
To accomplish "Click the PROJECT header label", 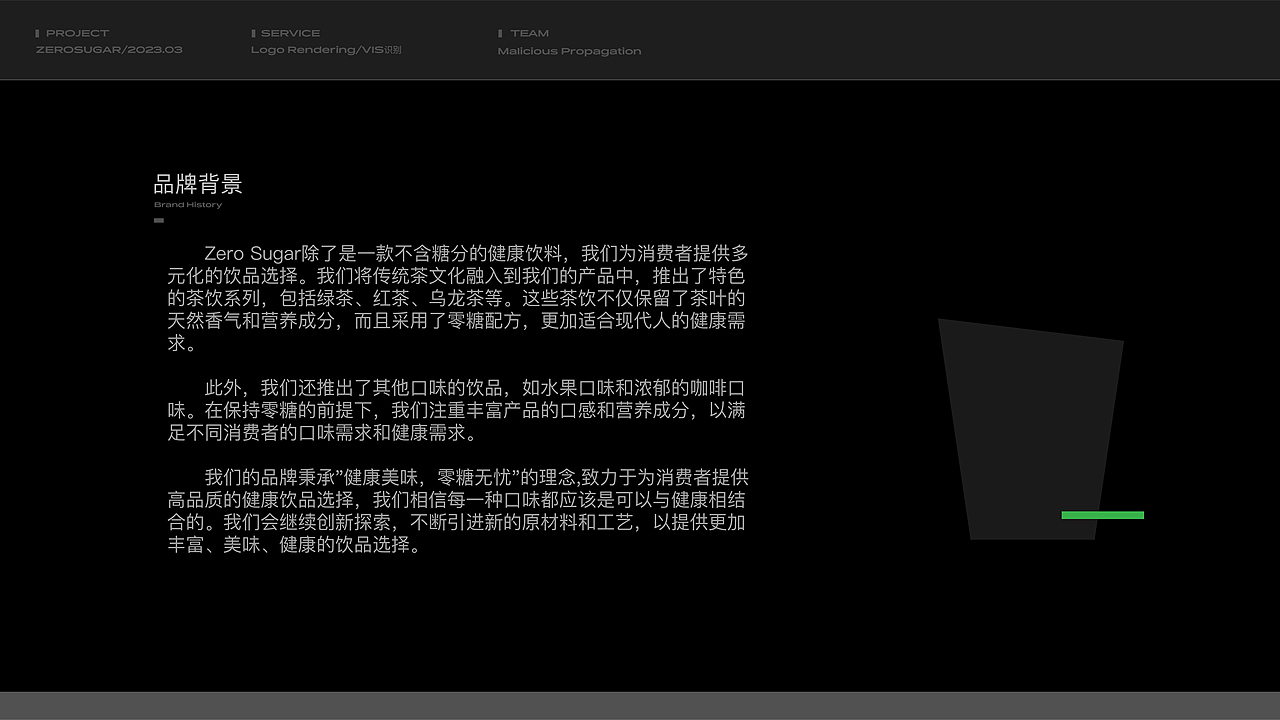I will [x=77, y=33].
